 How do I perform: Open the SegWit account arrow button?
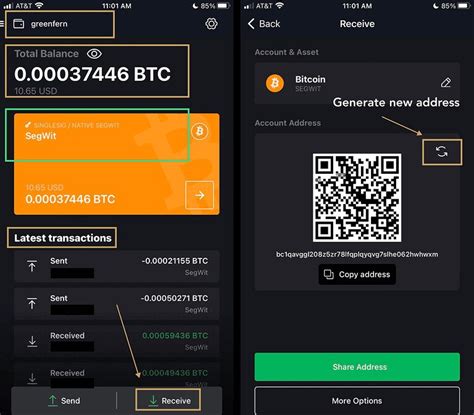pyautogui.click(x=199, y=195)
